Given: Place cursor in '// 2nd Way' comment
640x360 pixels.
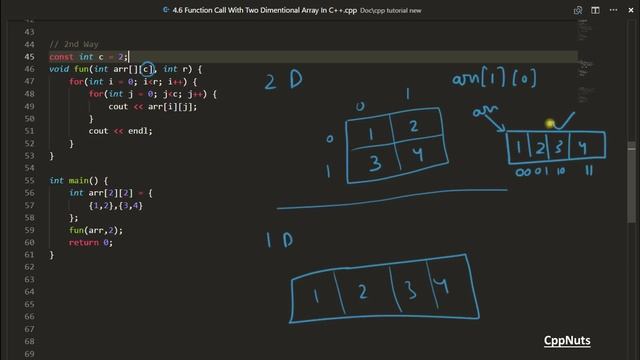Looking at the screenshot, I should click(74, 44).
